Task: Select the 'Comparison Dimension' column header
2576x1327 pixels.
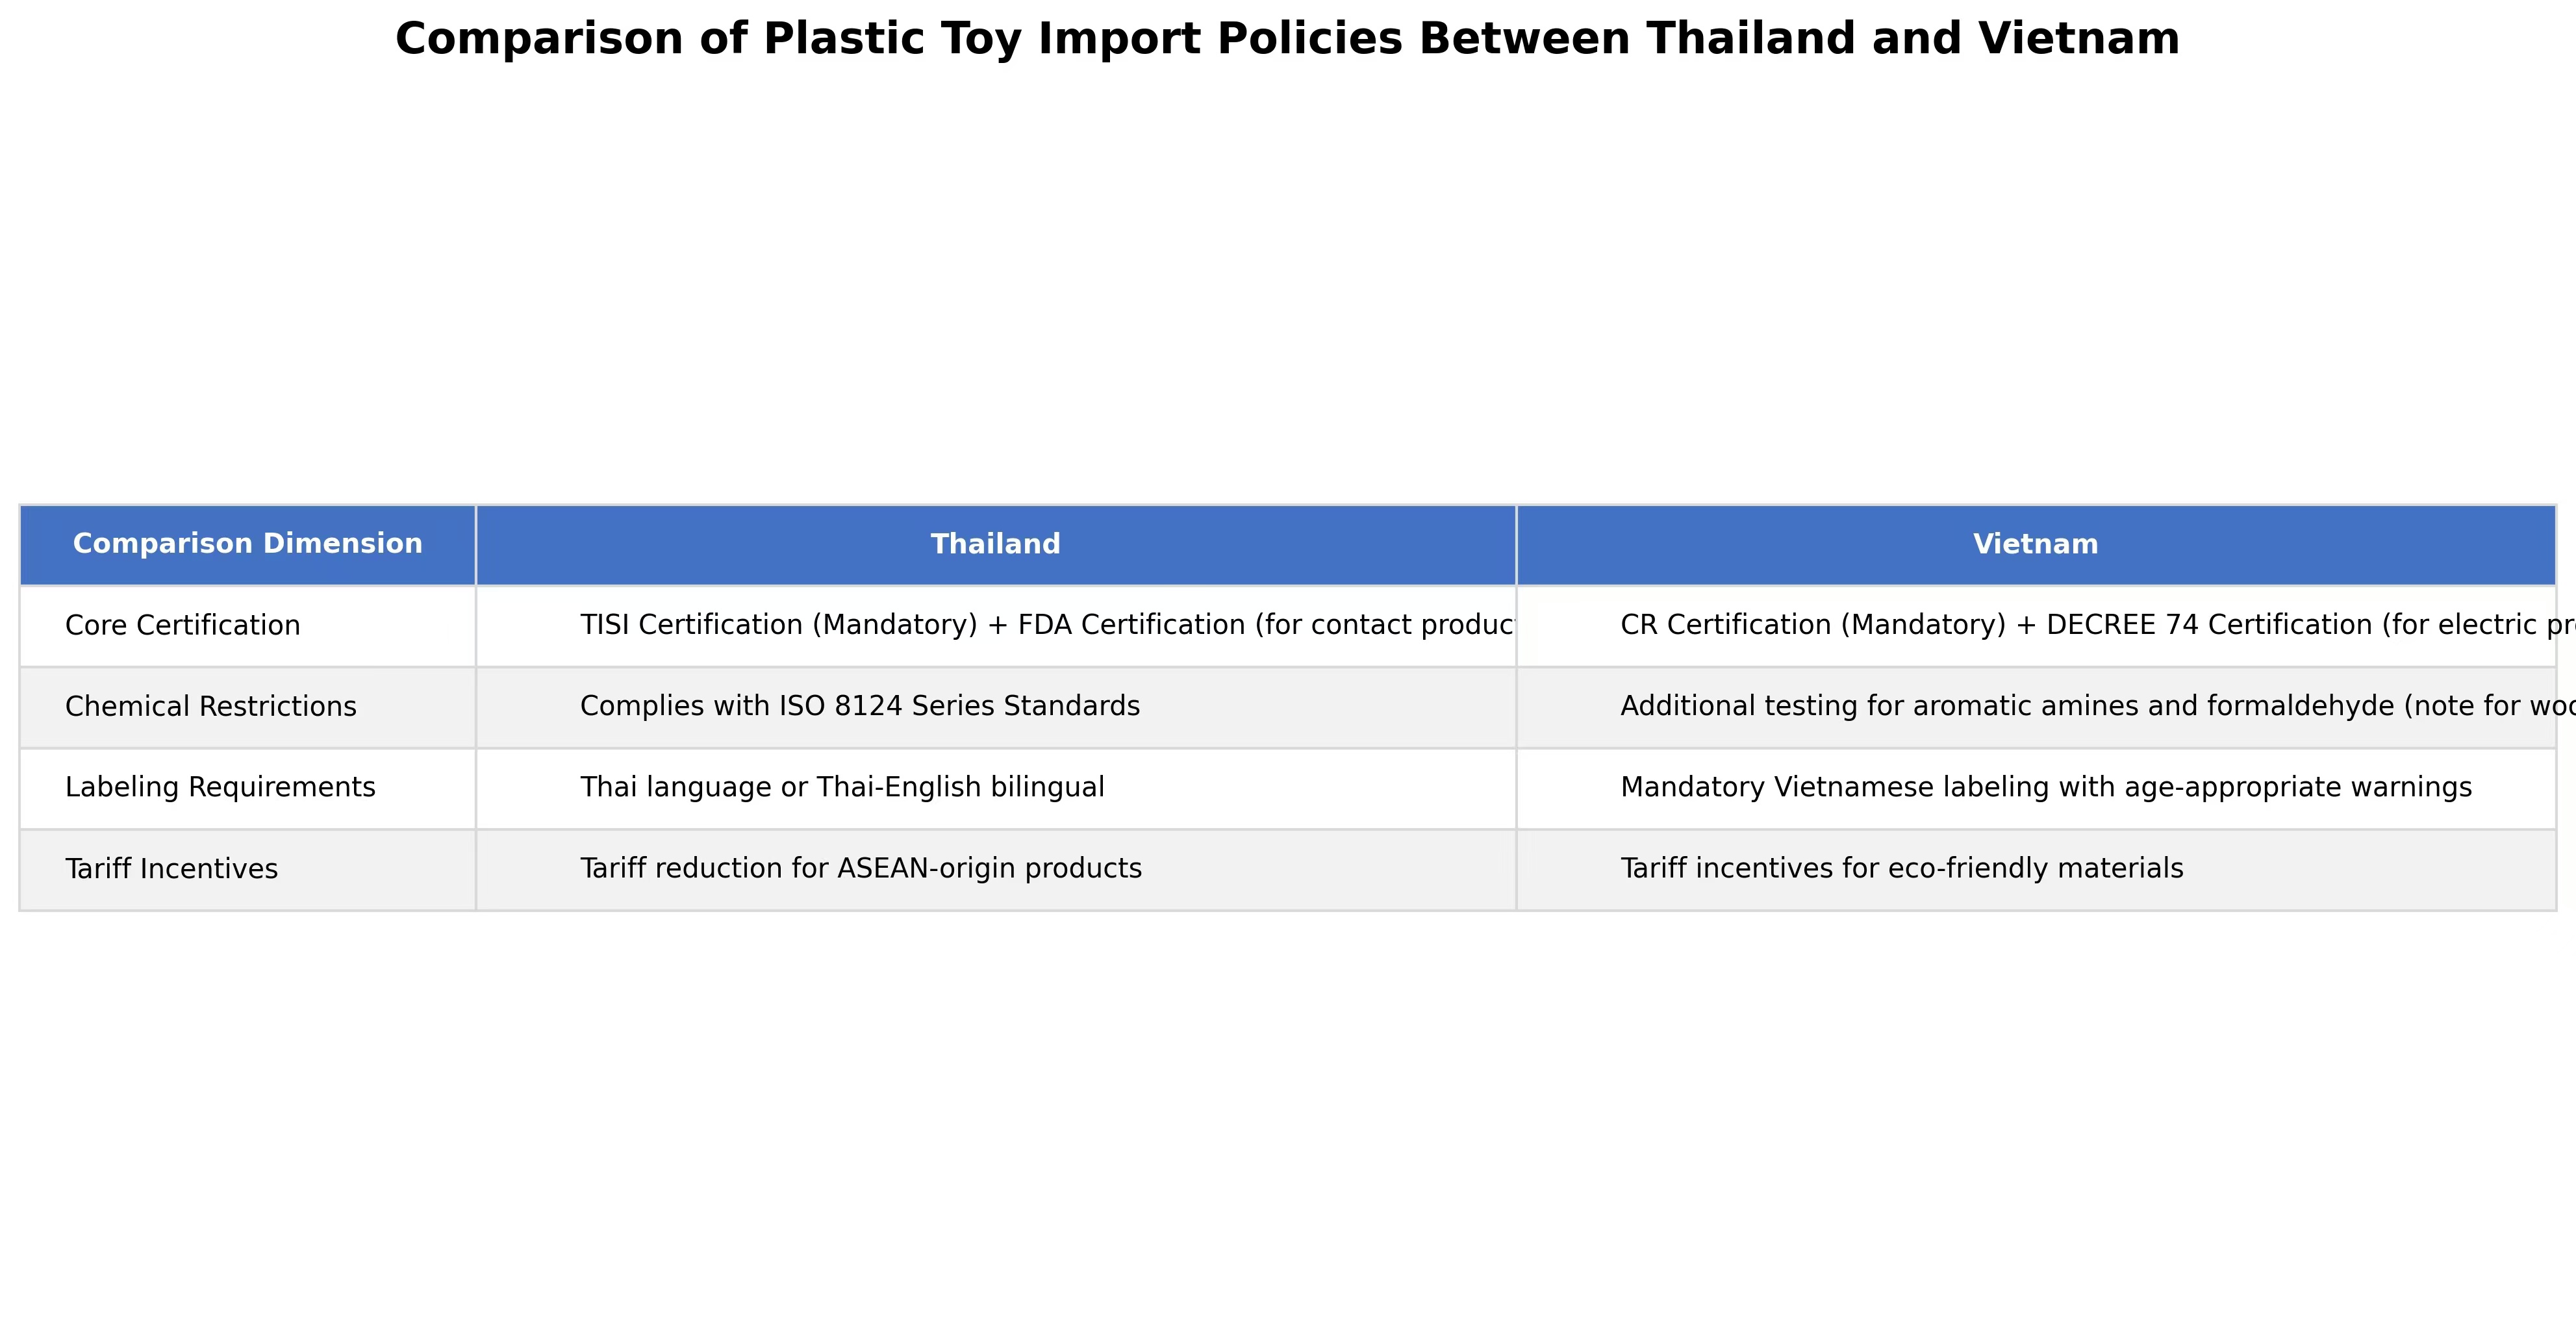Action: click(x=247, y=544)
